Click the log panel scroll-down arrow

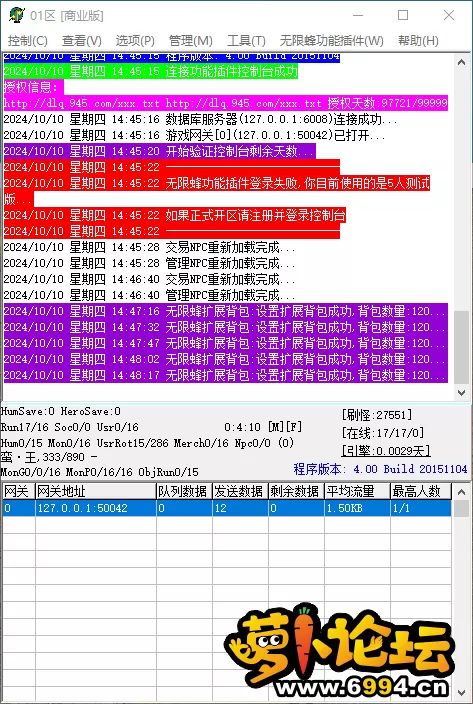[x=461, y=392]
